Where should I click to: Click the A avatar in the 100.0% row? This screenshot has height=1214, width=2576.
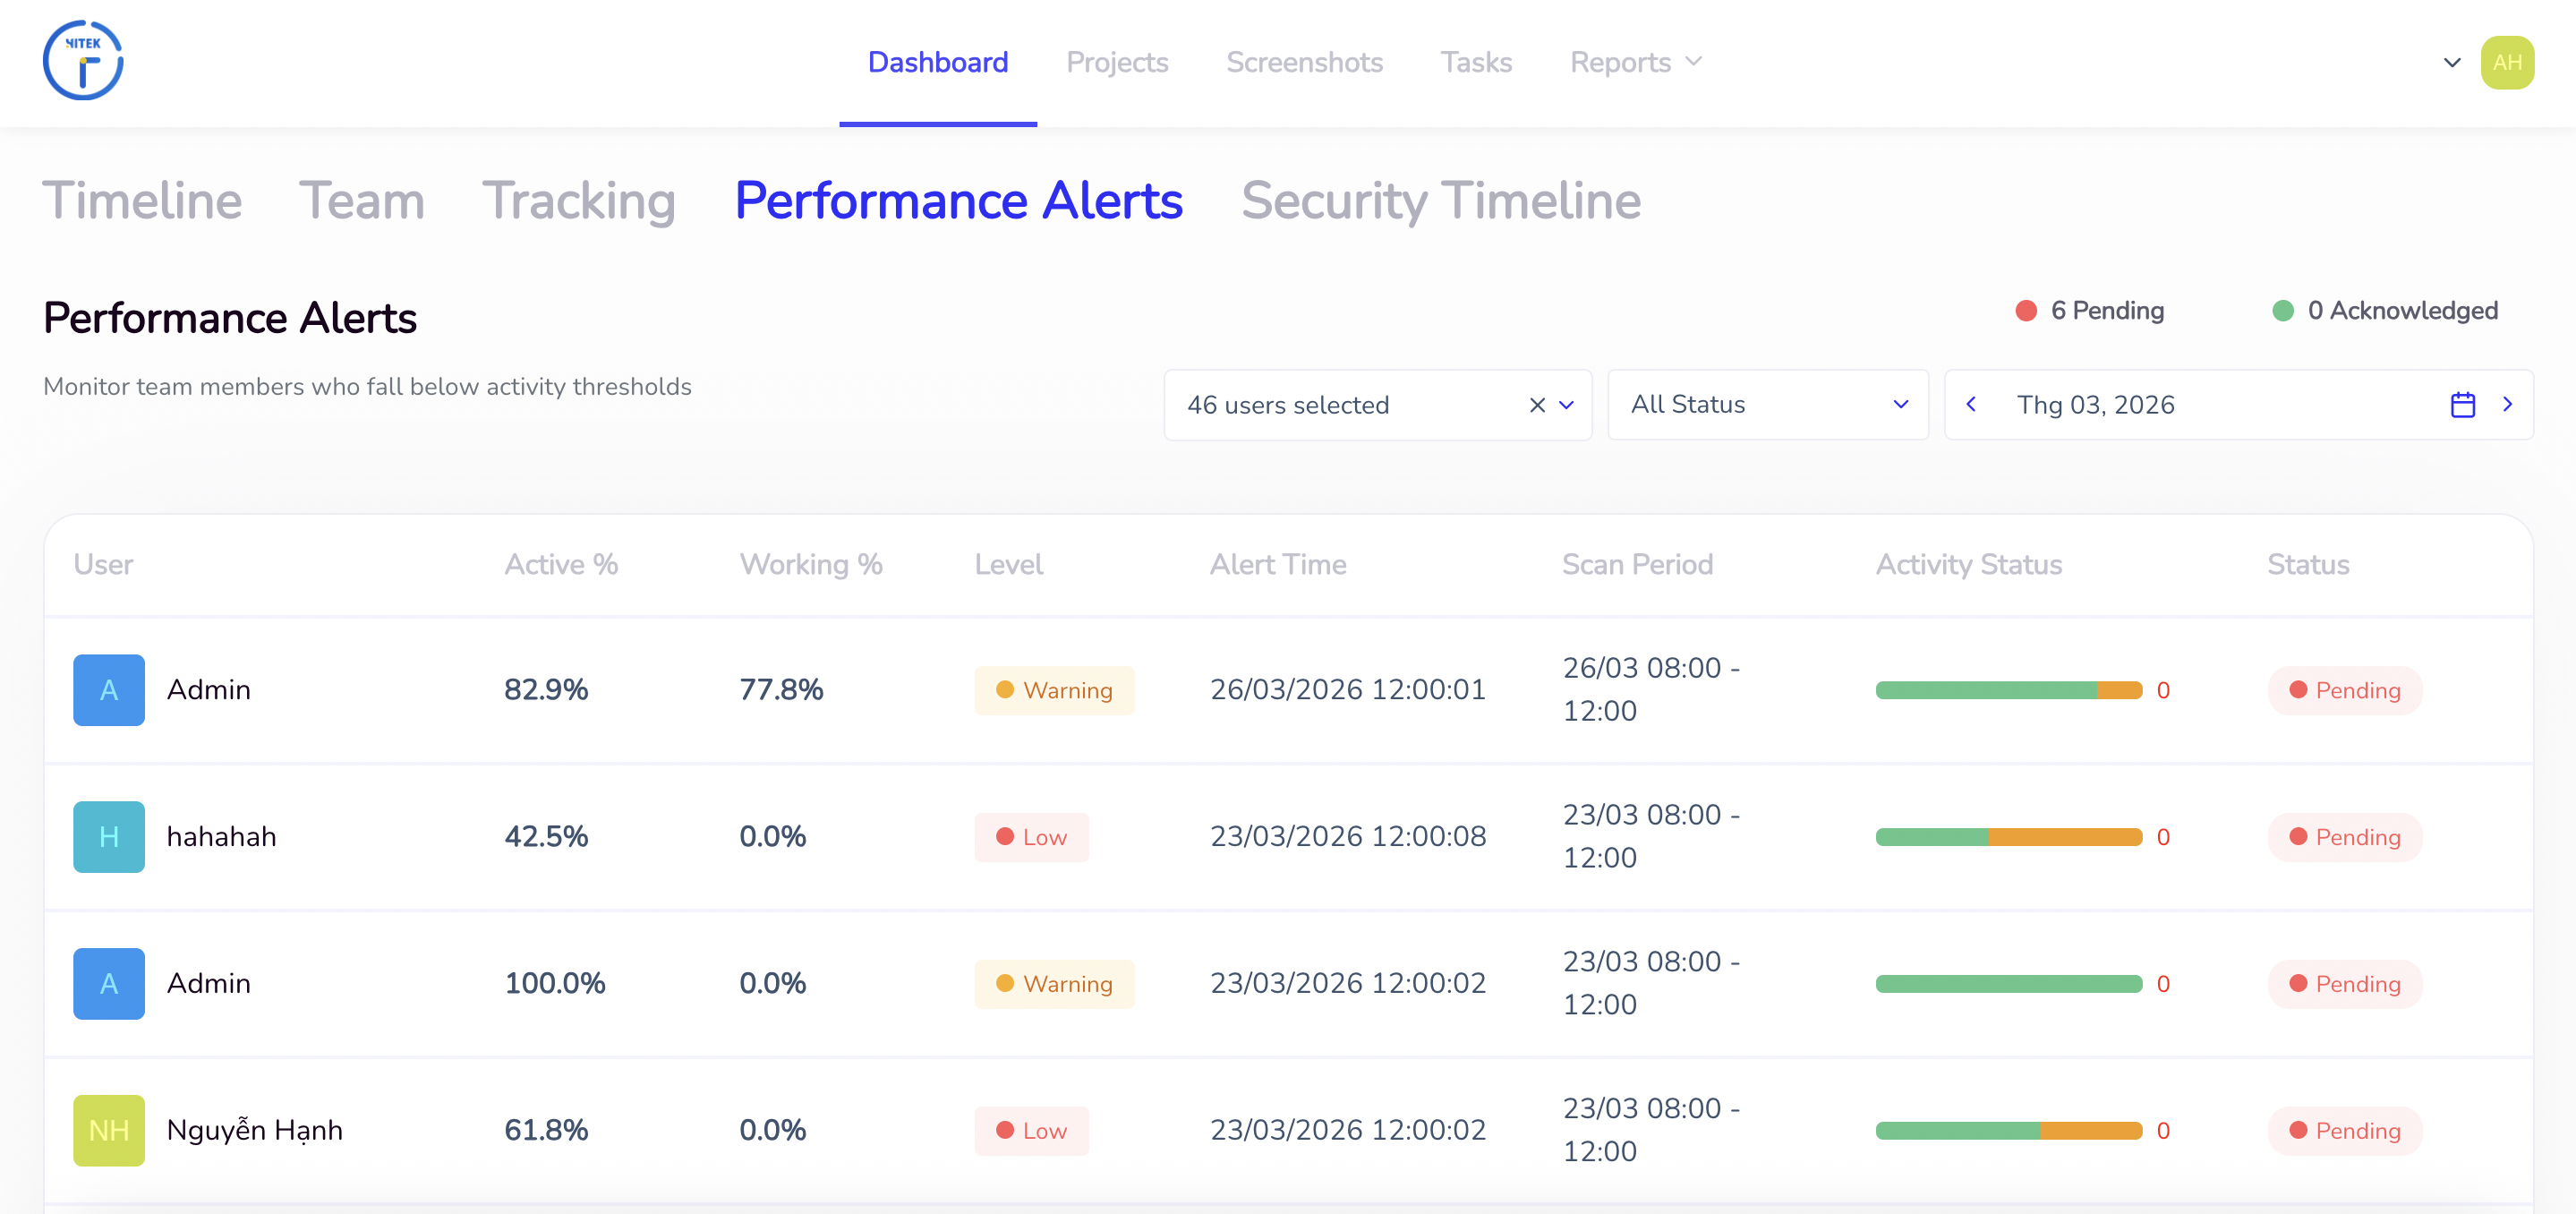coord(109,984)
